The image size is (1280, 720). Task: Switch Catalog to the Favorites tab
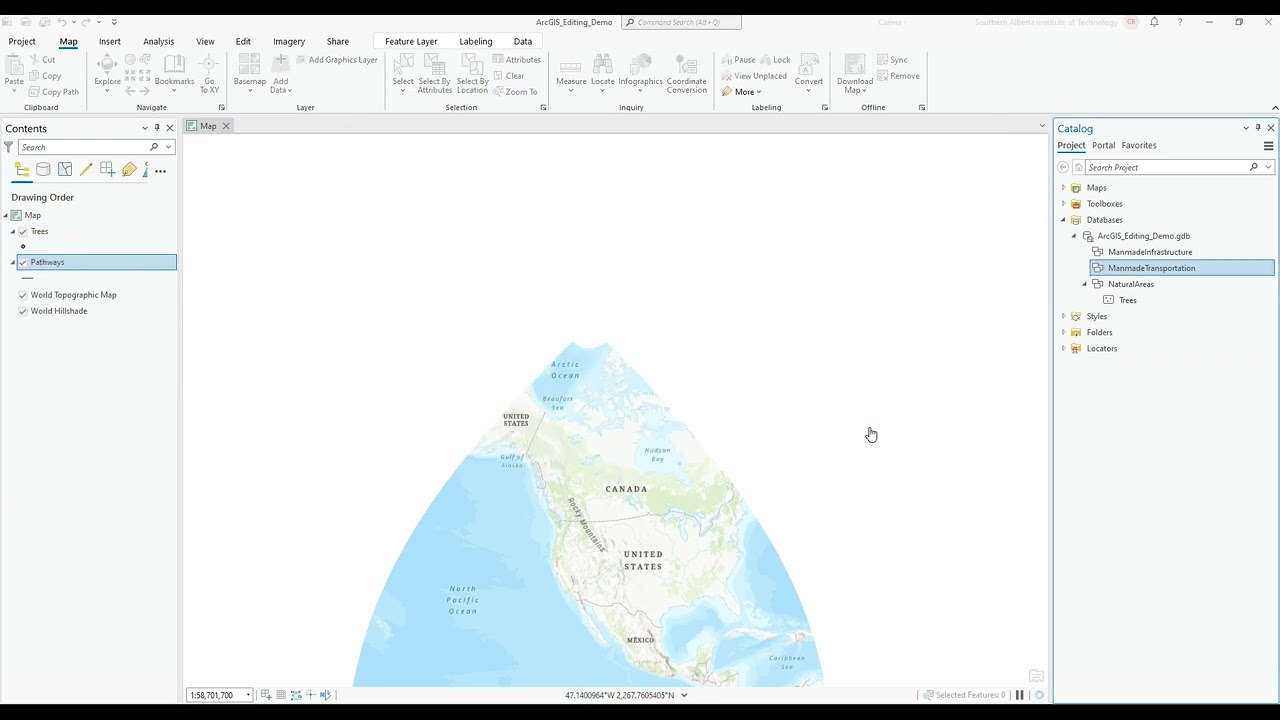(x=1139, y=146)
